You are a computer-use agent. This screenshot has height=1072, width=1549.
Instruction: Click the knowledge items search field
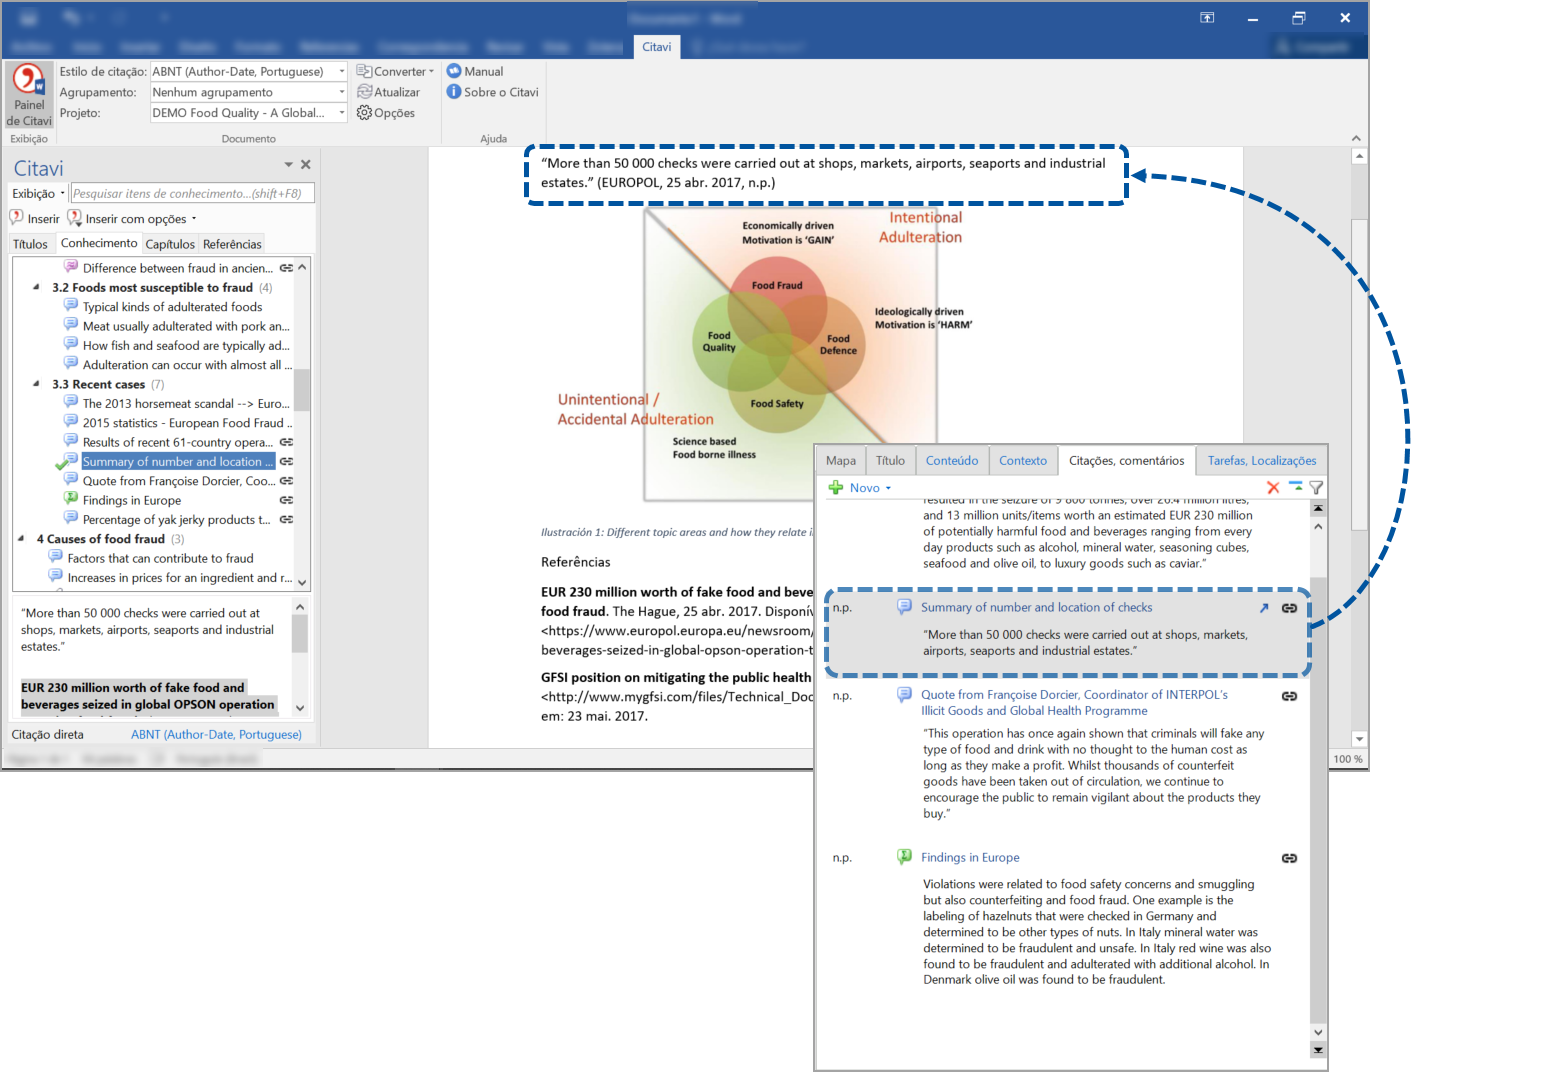(192, 193)
